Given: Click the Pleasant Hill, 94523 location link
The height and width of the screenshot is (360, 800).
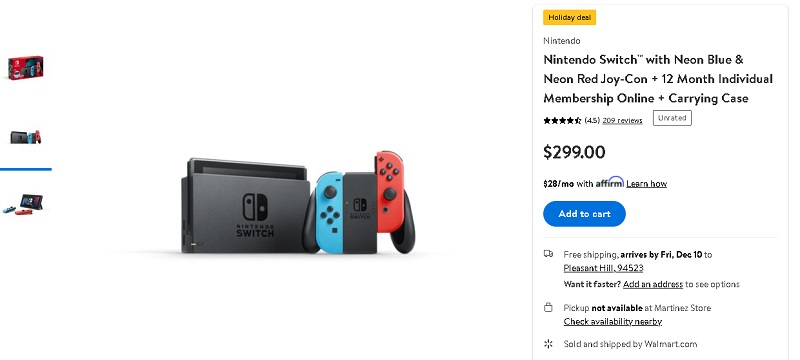Looking at the screenshot, I should tap(603, 268).
